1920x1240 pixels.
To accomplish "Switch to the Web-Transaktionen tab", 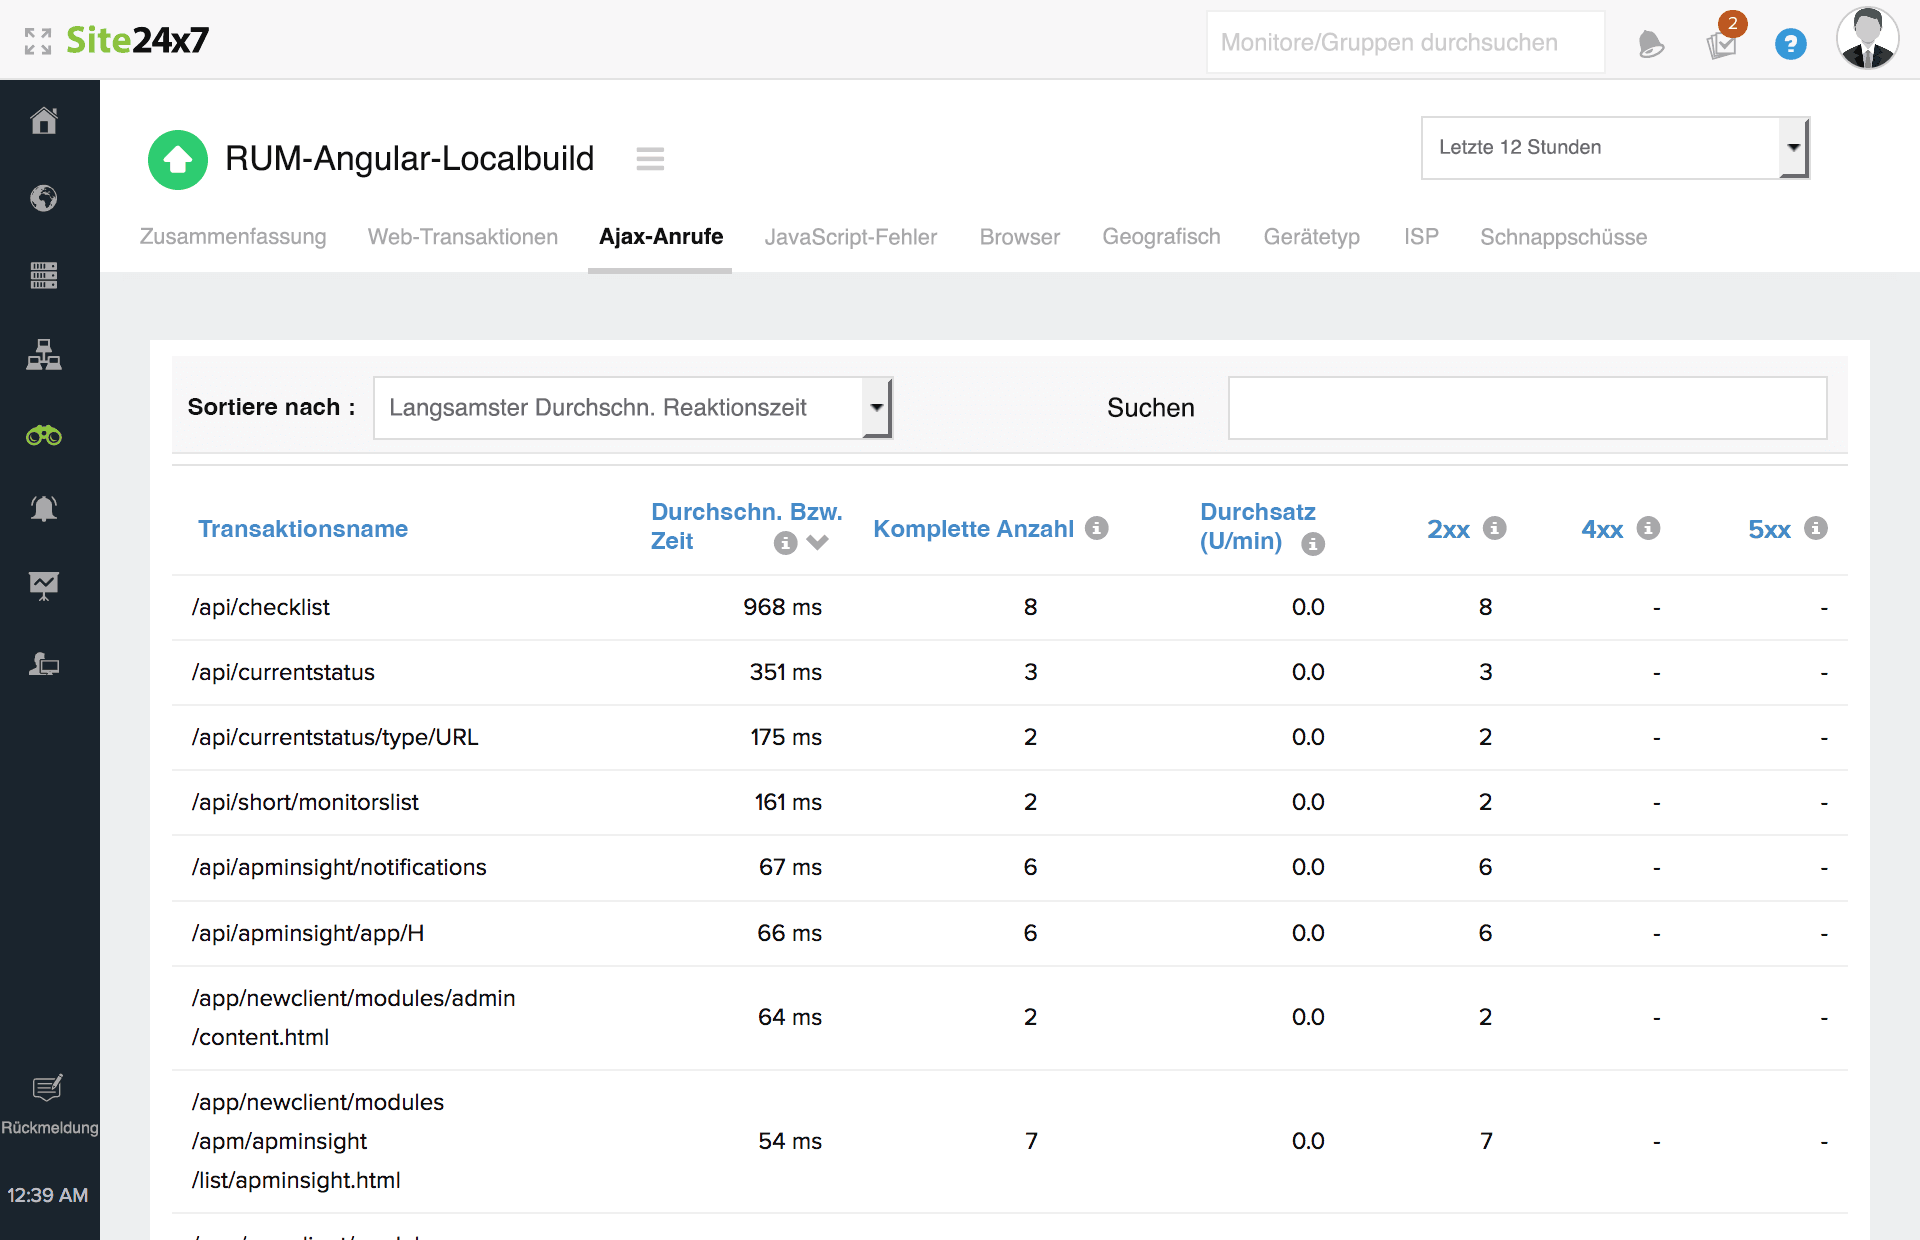I will (x=462, y=237).
